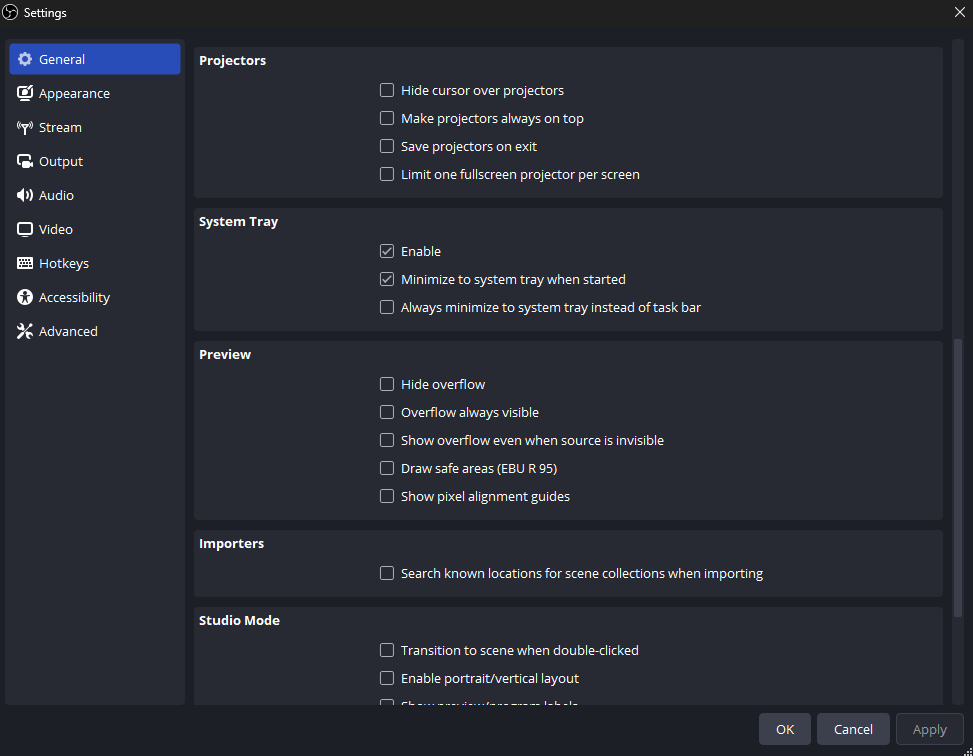973x756 pixels.
Task: Click the vertical scrollbar of settings panel
Action: pyautogui.click(x=957, y=478)
